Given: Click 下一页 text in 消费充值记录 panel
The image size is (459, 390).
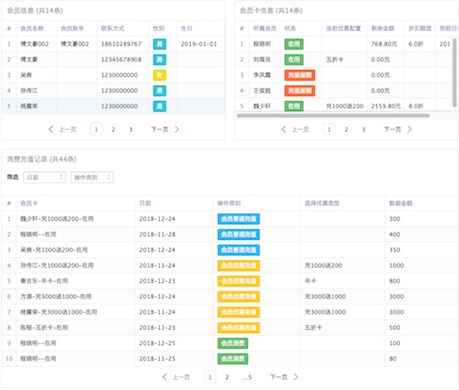Looking at the screenshot, I should (279, 377).
